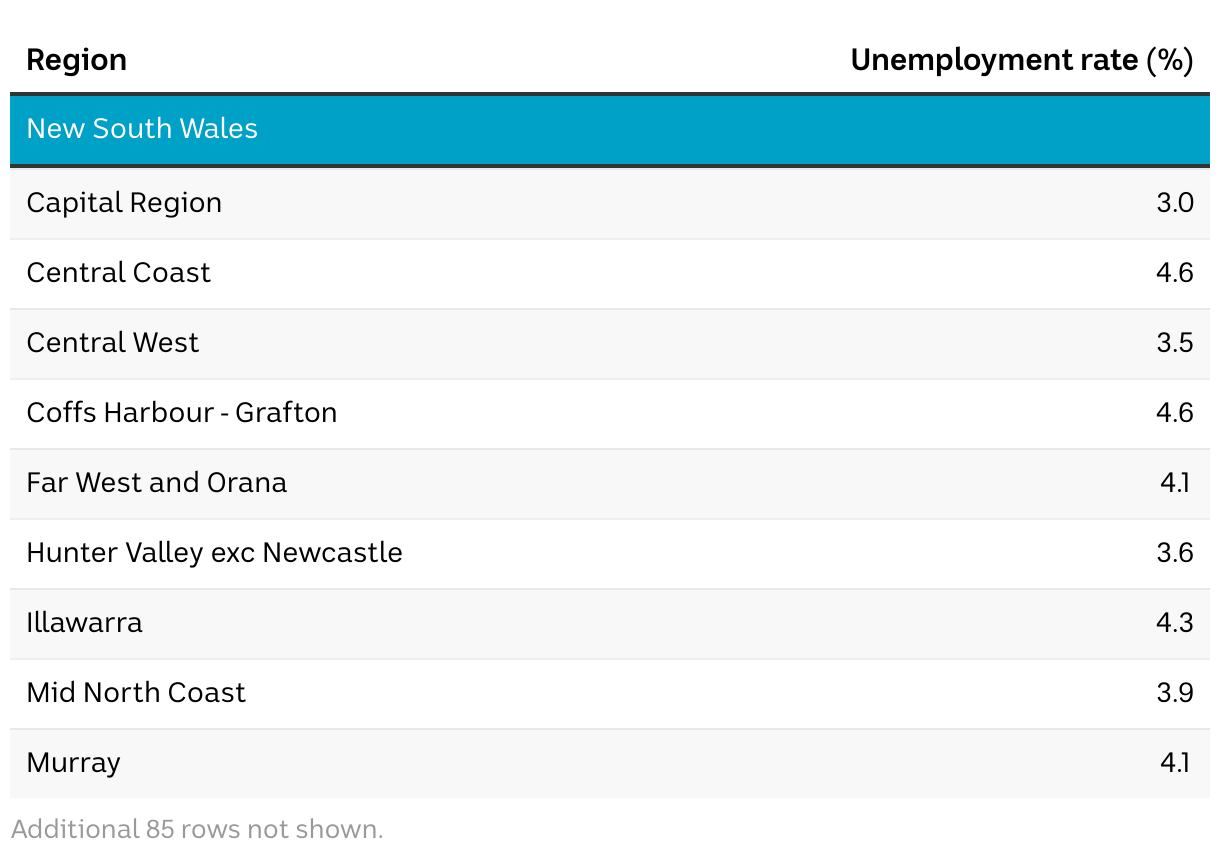Select the Capital Region row label
This screenshot has width=1220, height=854.
coord(124,203)
